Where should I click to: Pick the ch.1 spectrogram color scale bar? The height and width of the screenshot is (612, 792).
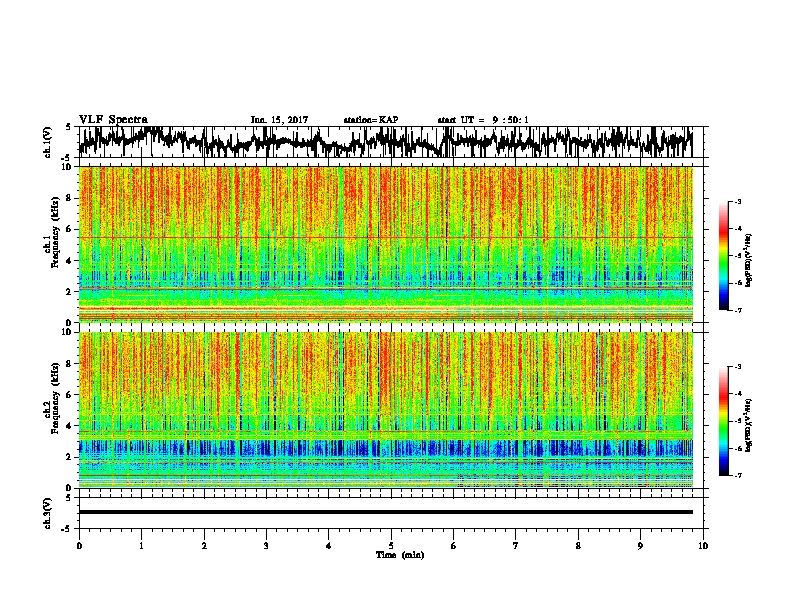[x=723, y=256]
